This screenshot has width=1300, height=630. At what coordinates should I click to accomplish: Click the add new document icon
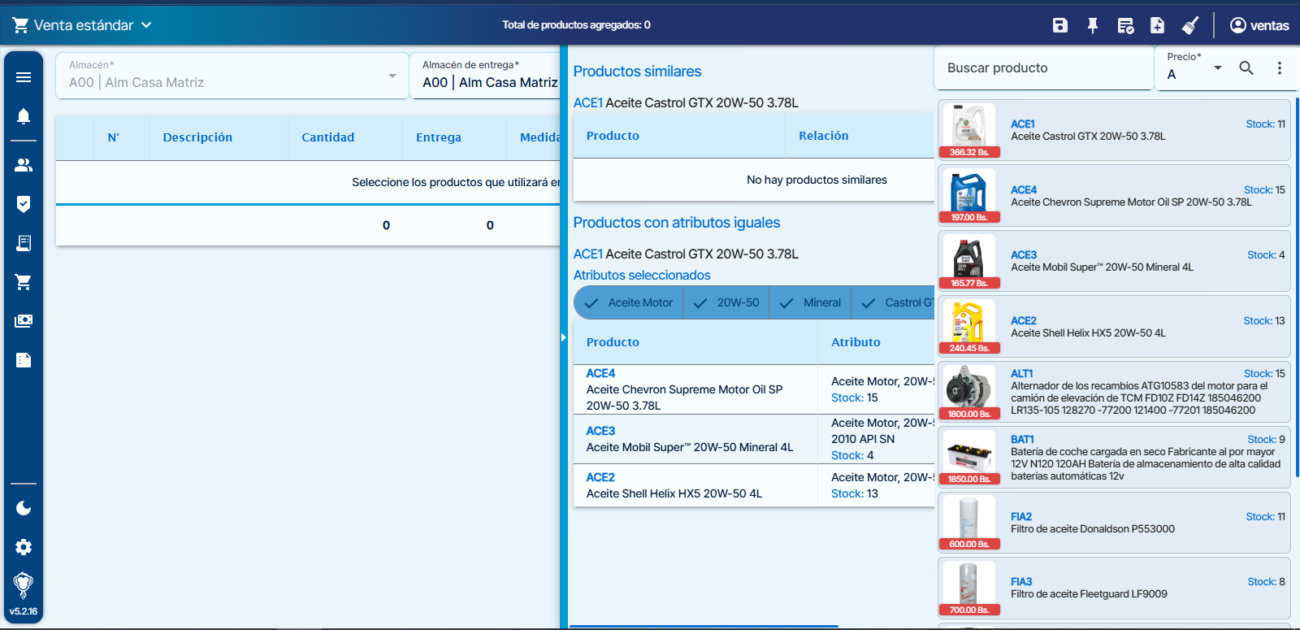(x=1157, y=25)
